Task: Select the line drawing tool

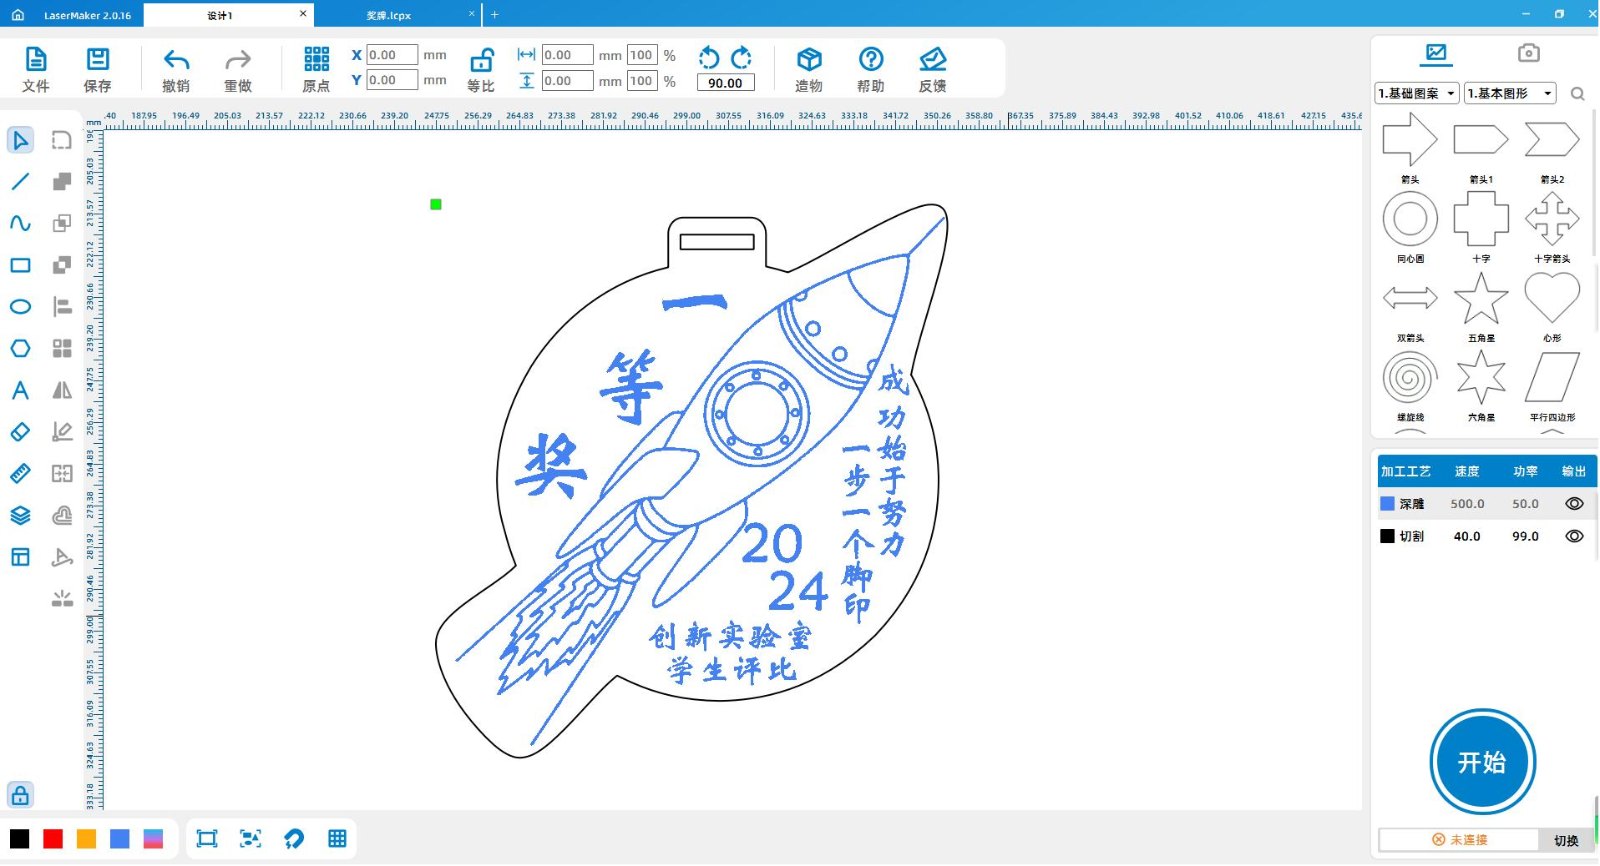Action: [20, 182]
